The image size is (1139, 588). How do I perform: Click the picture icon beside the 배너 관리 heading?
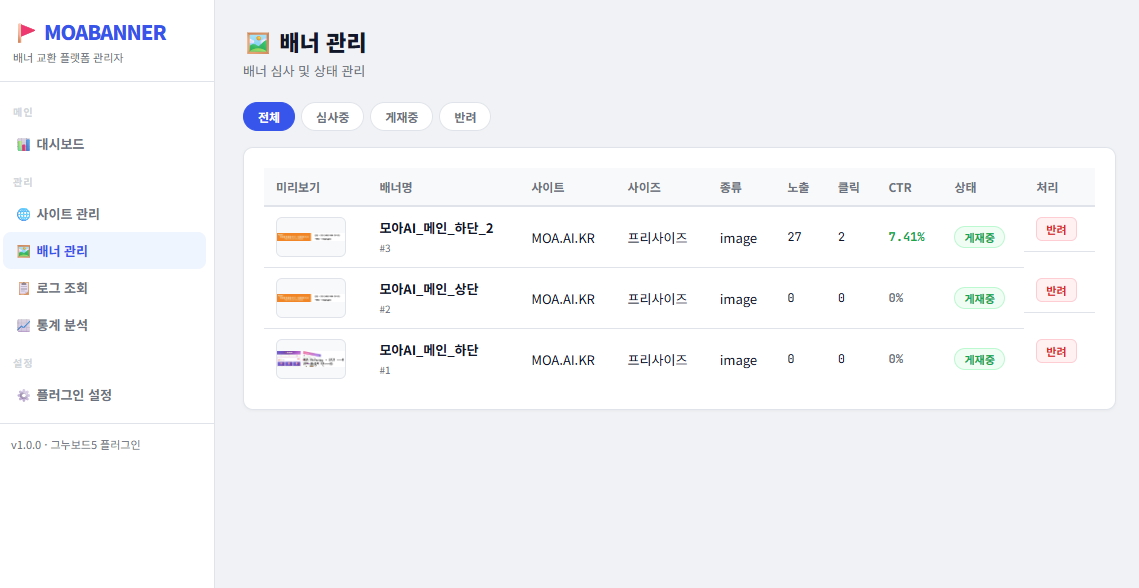tap(258, 43)
